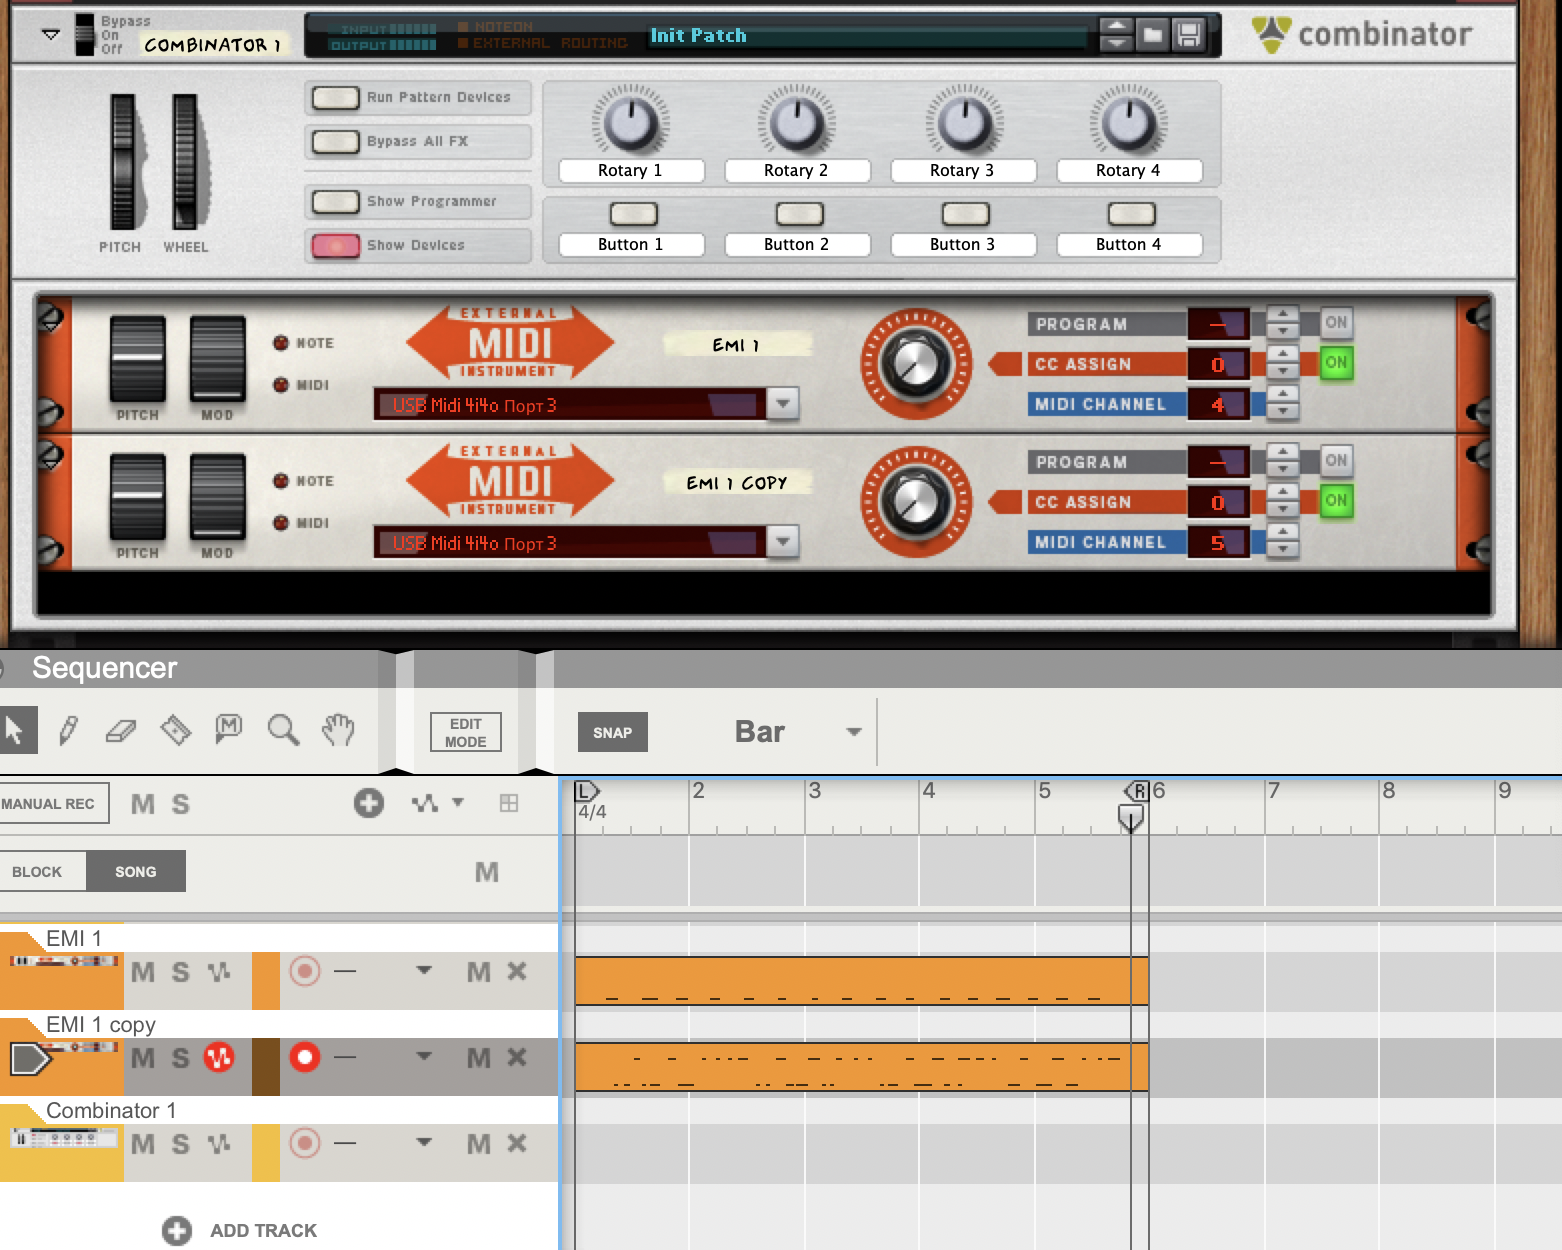This screenshot has width=1562, height=1250.
Task: Collapse the Combinator 1 device
Action: (51, 34)
